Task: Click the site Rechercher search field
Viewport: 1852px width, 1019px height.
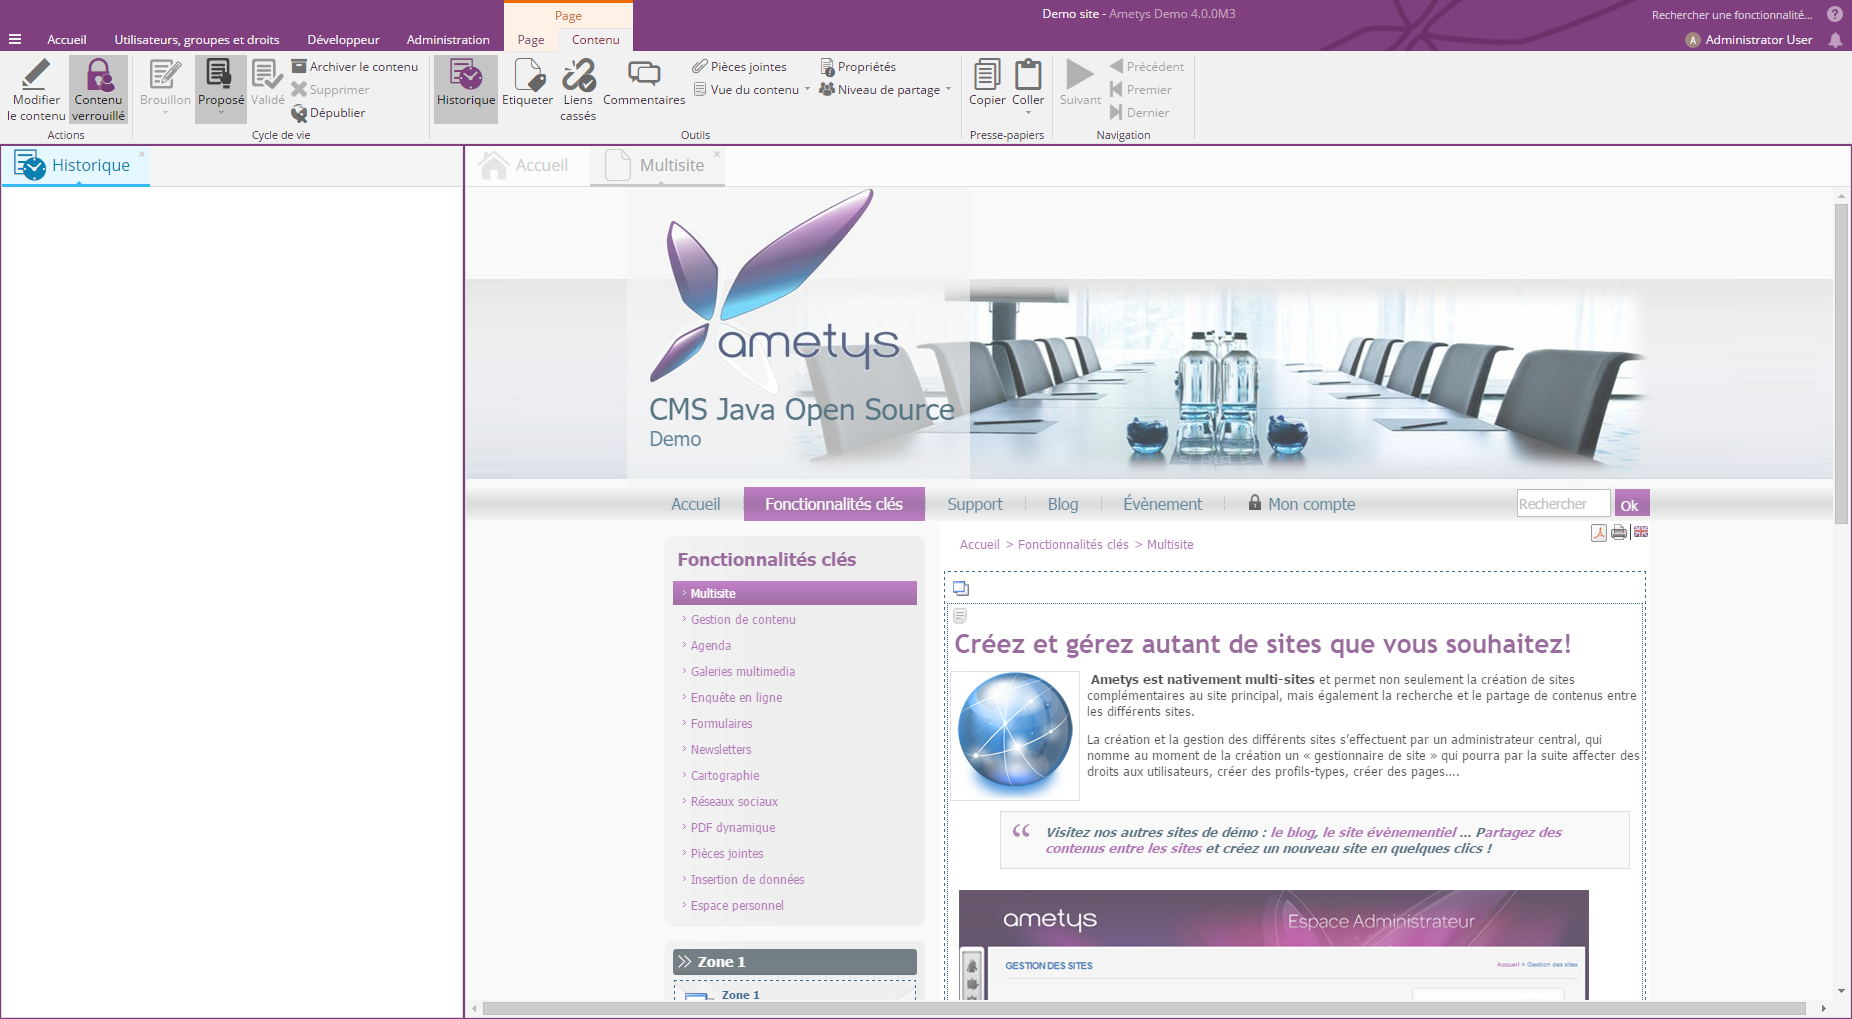Action: pos(1563,503)
